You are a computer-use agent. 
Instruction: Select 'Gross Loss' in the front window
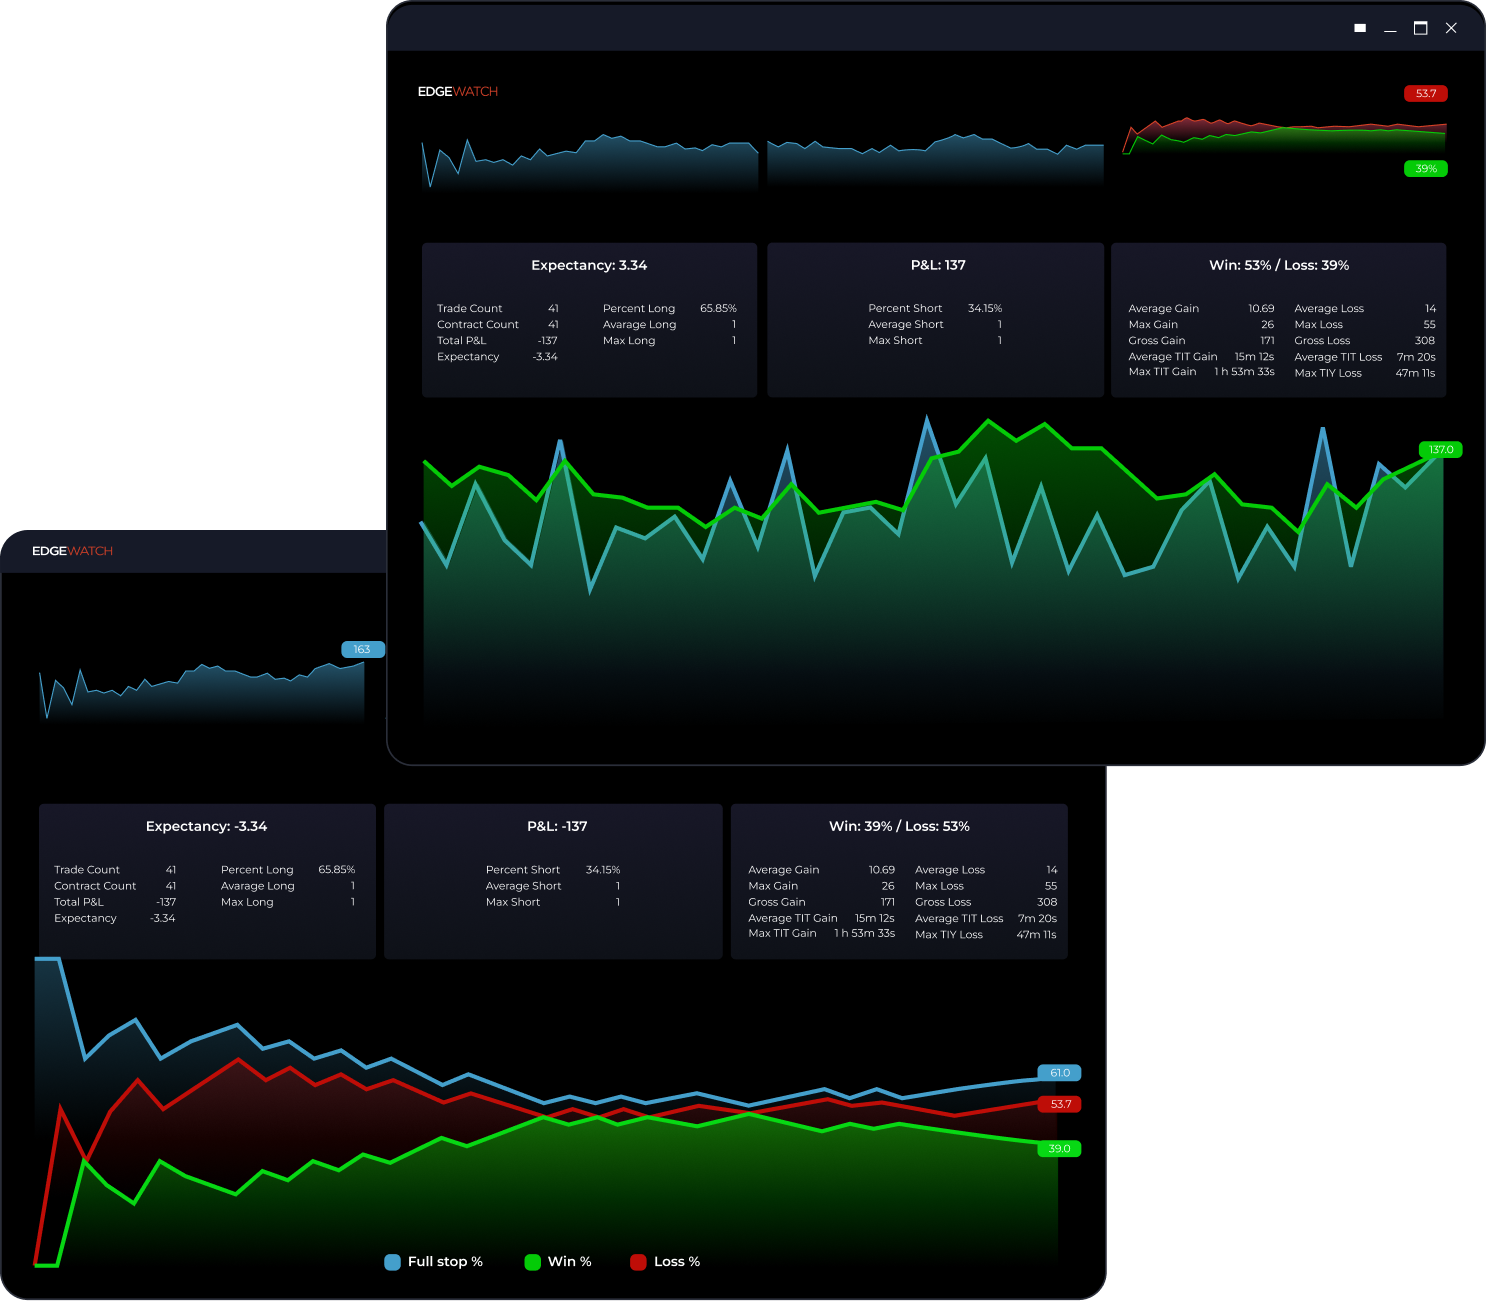pyautogui.click(x=1322, y=341)
